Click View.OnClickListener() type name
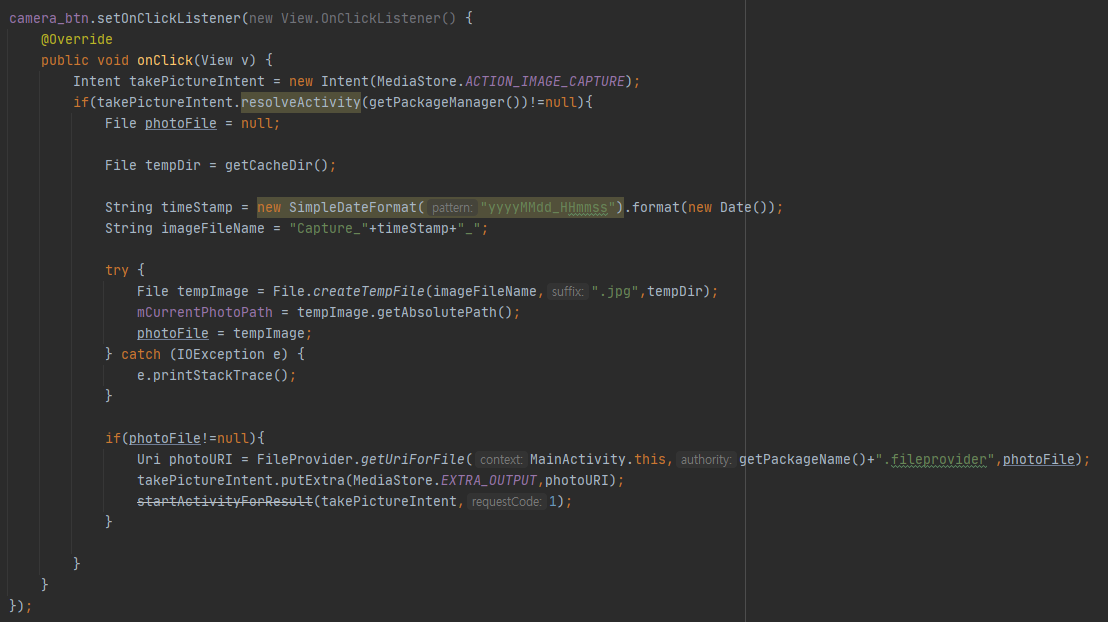Viewport: 1108px width, 622px height. [369, 18]
